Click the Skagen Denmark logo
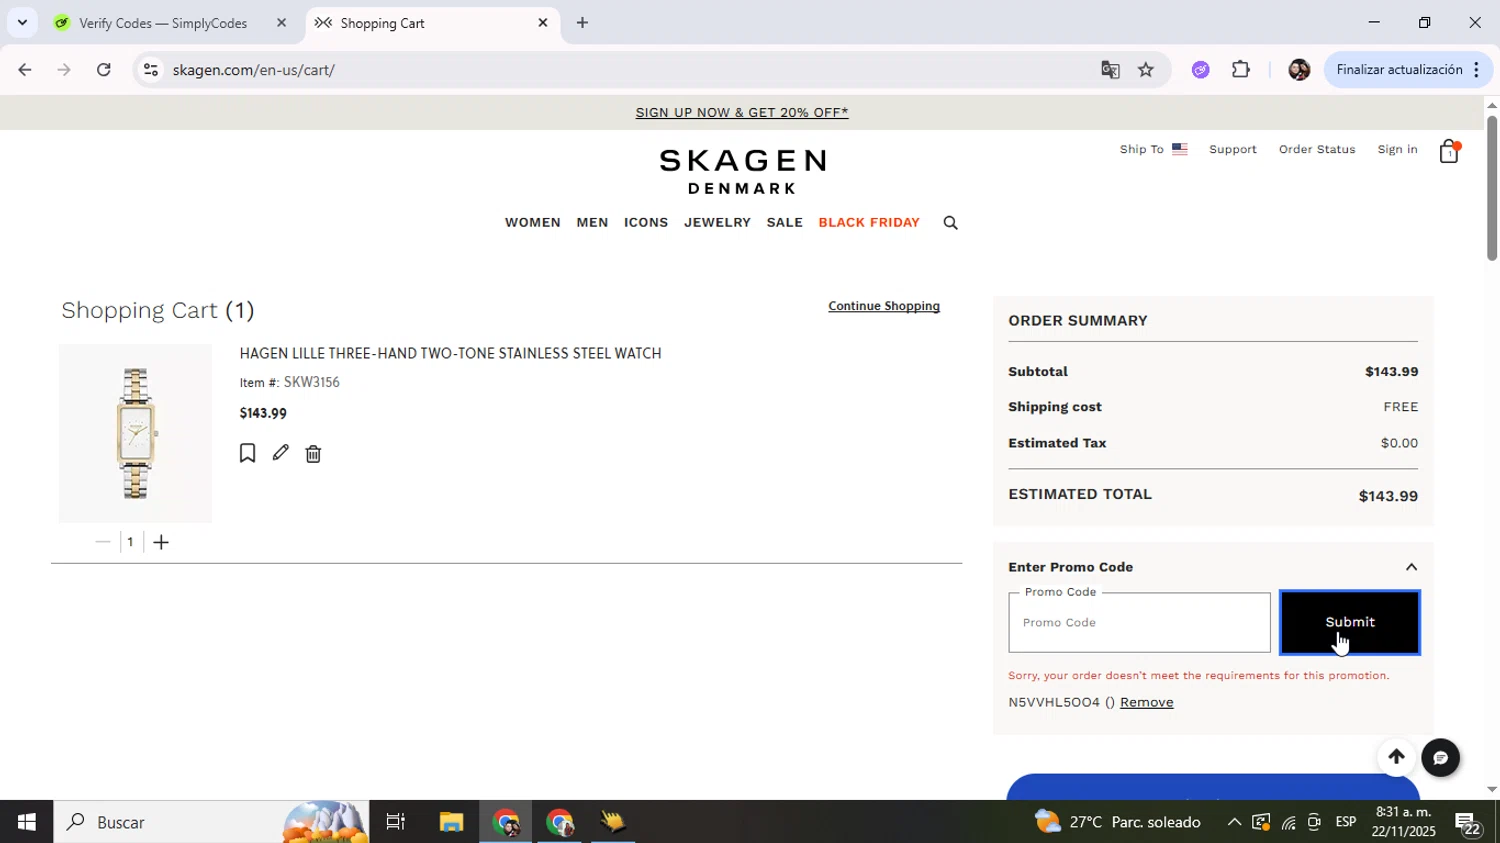 (742, 171)
